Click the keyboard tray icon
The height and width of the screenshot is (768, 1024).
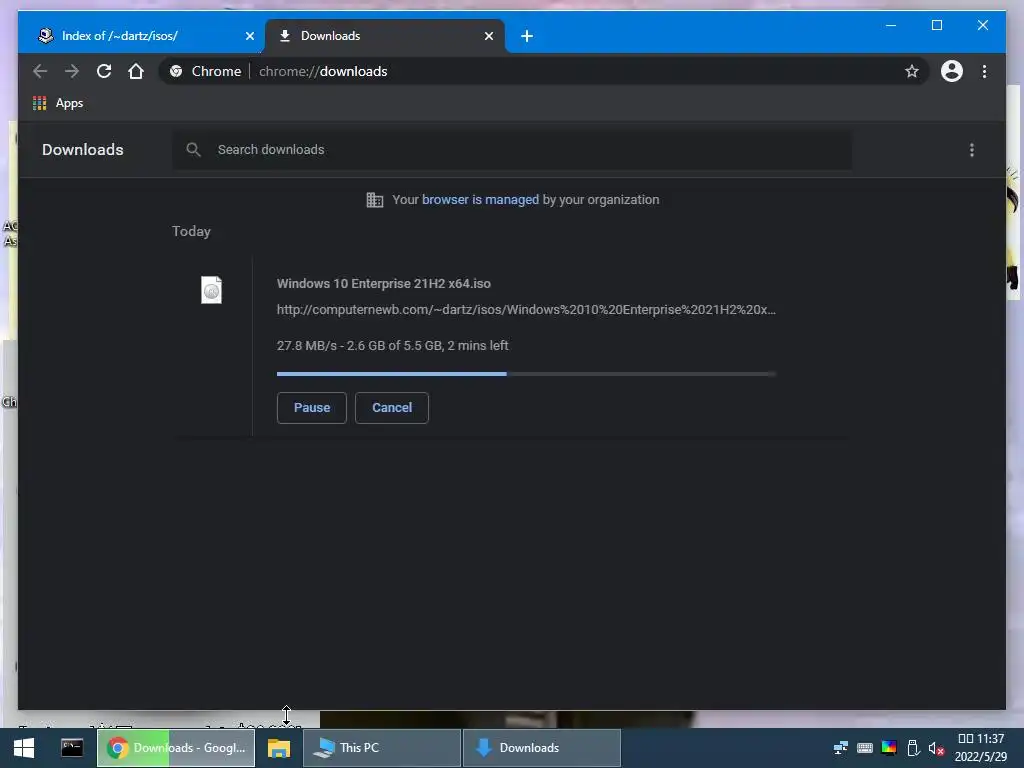click(865, 748)
